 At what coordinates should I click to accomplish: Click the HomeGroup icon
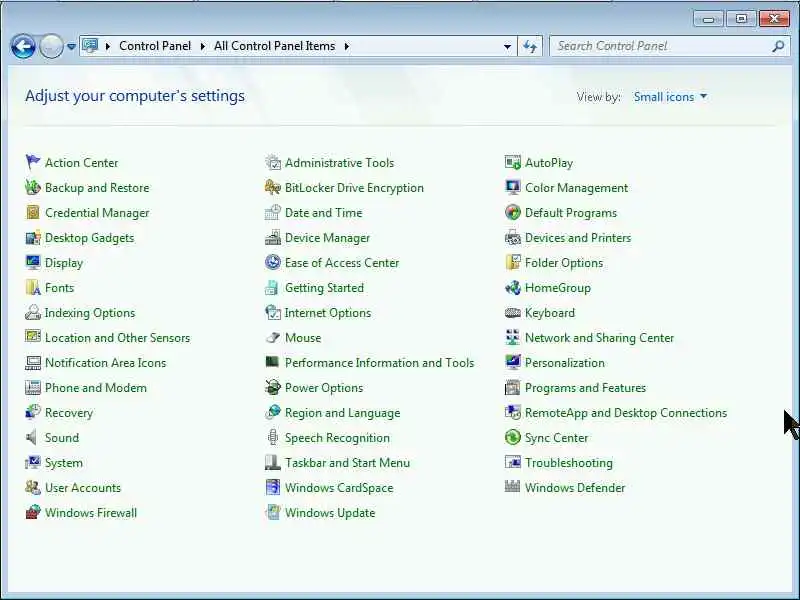pyautogui.click(x=513, y=287)
